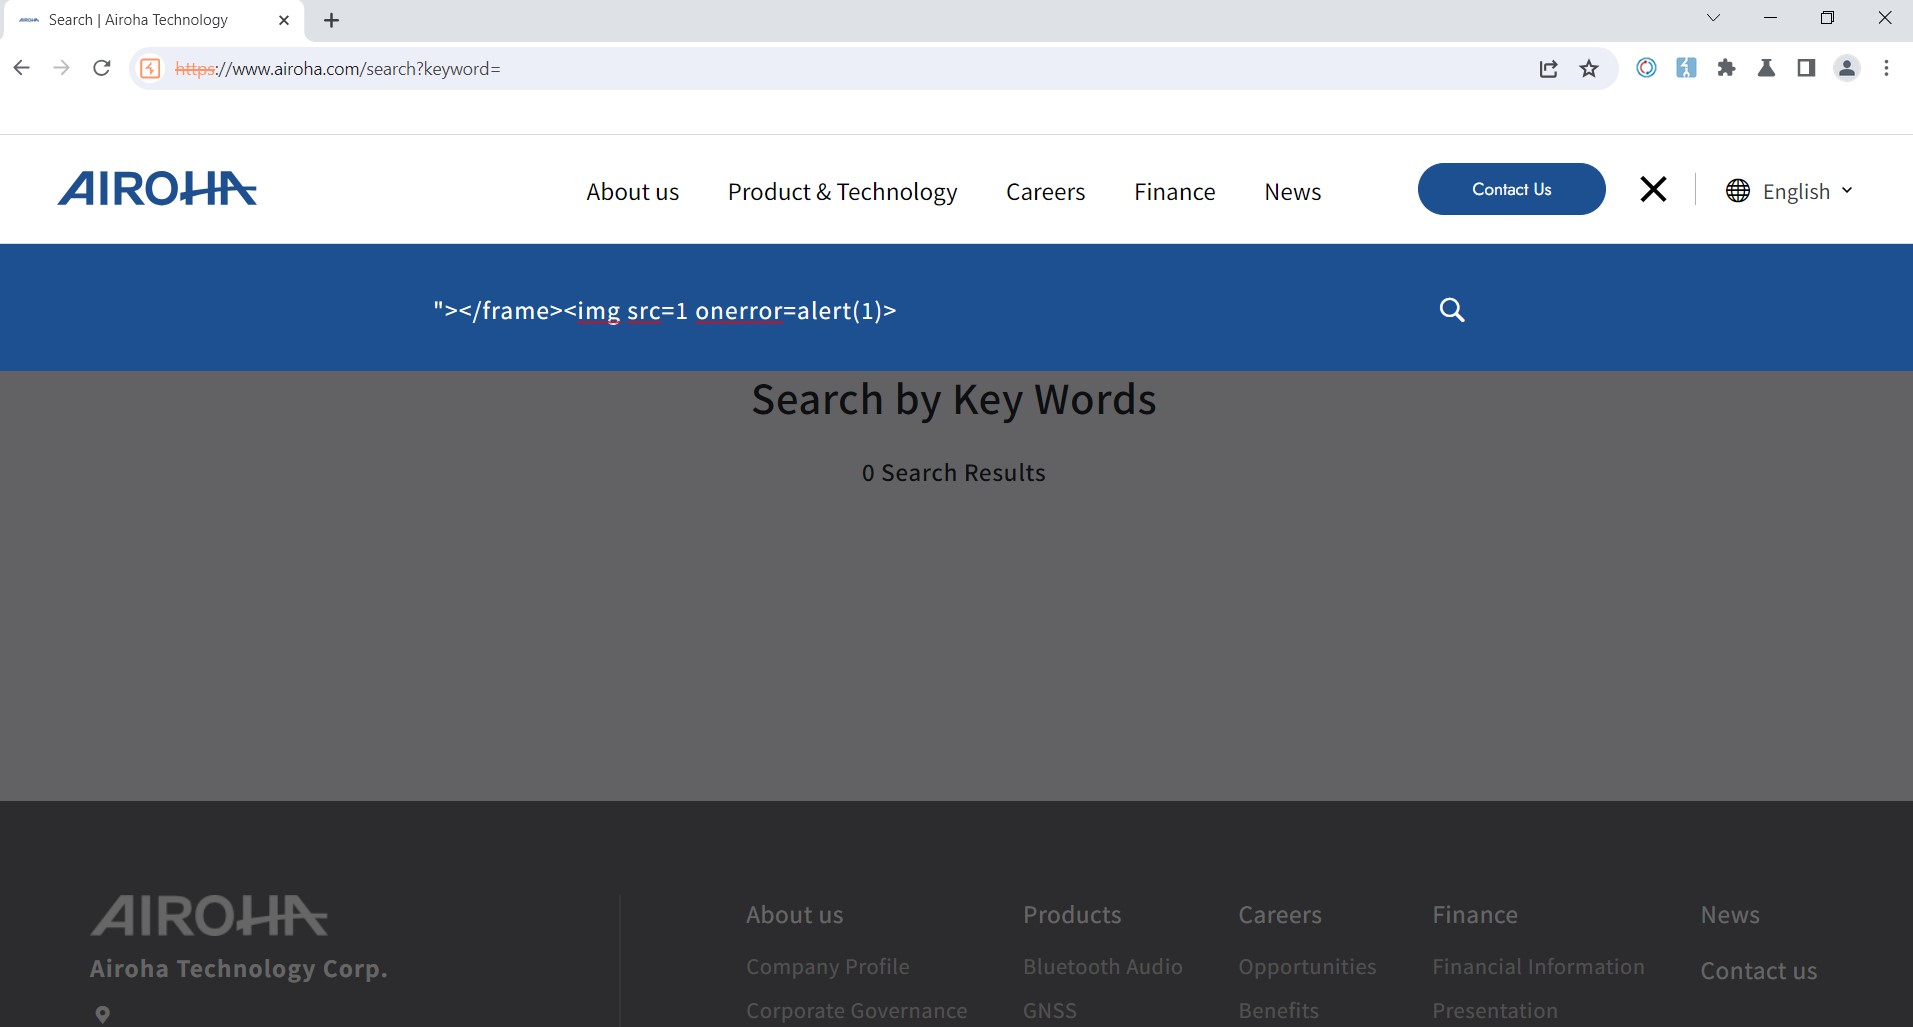Restore down the browser window

(1827, 18)
